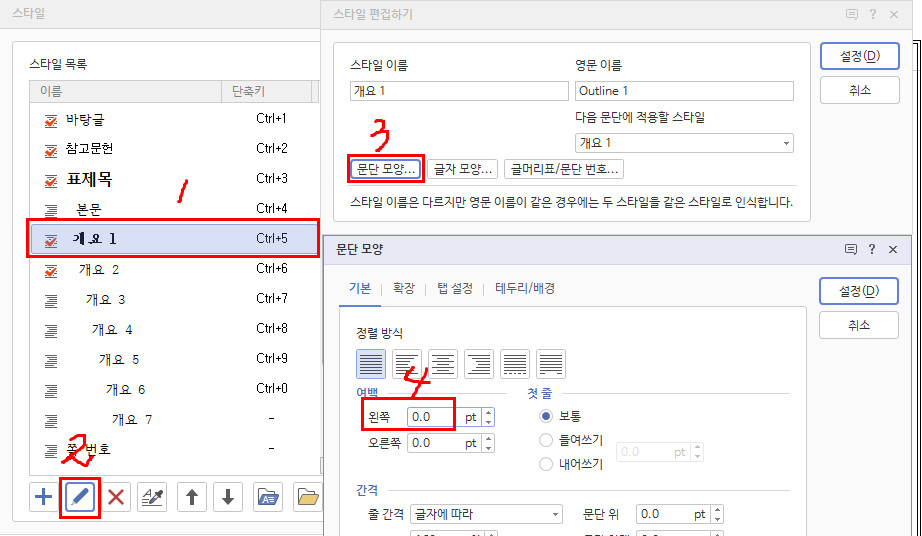Choose the 들여쓰기 radio option
This screenshot has width=922, height=536.
point(546,440)
